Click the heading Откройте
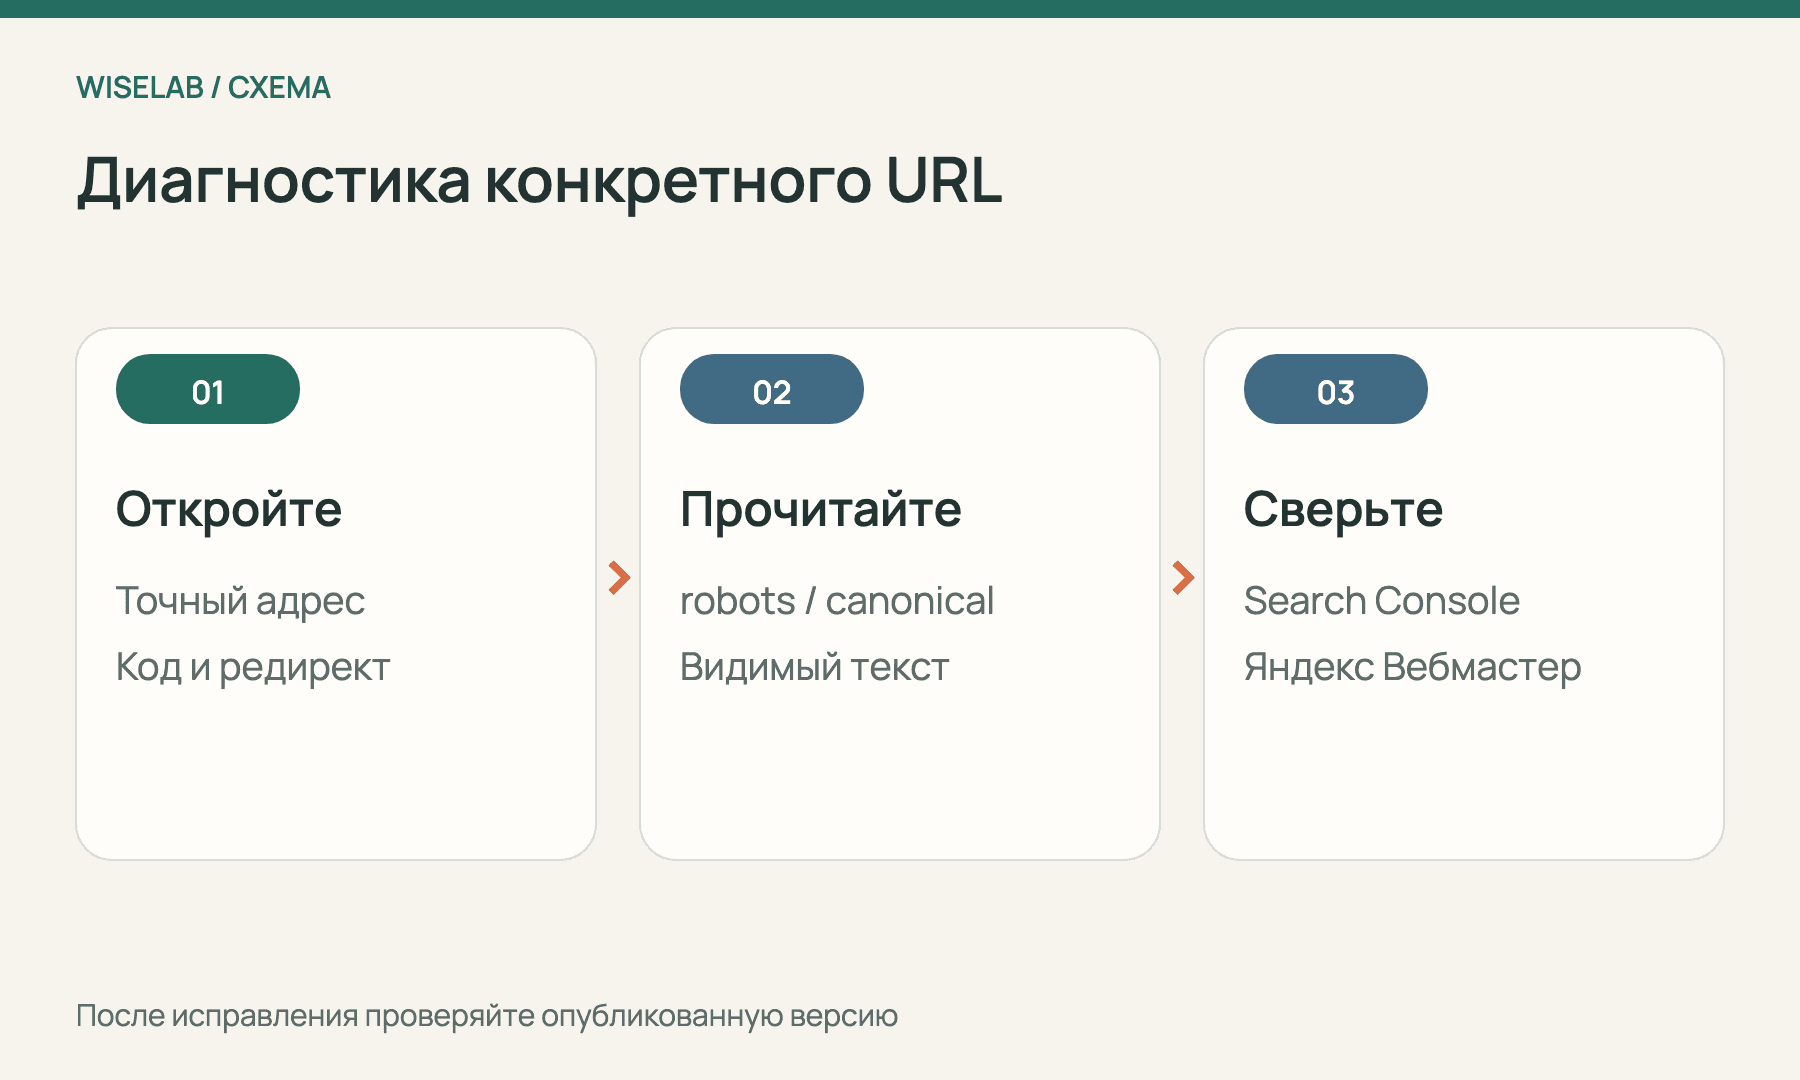Image resolution: width=1800 pixels, height=1080 pixels. pos(229,510)
